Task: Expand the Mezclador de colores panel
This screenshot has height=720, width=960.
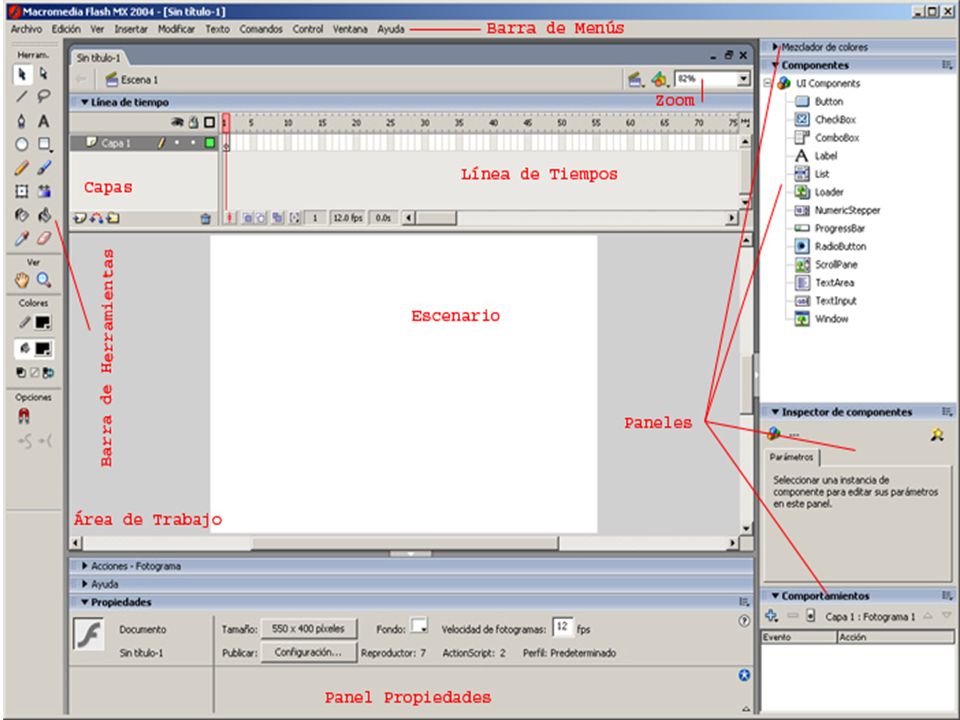Action: 774,47
